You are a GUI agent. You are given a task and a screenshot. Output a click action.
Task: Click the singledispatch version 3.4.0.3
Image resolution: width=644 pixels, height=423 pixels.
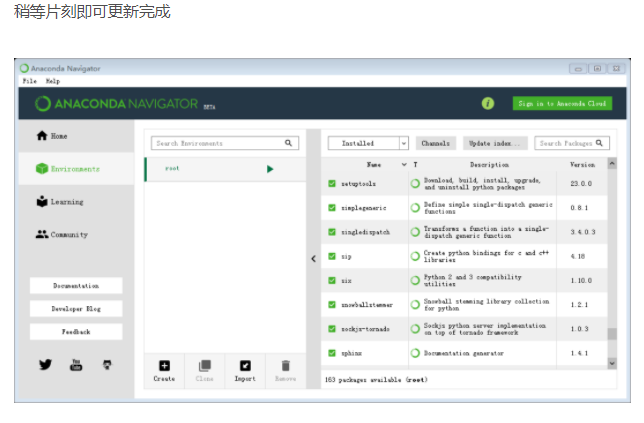[582, 232]
